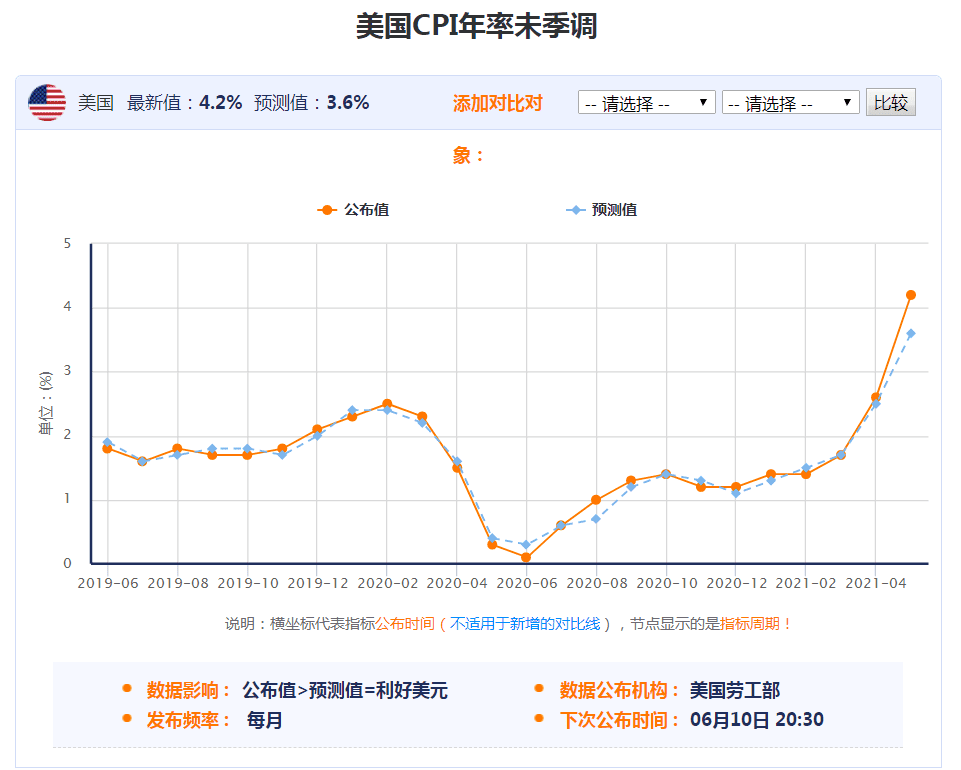Click the 指标周期 orange text
Viewport: 961px width, 770px height.
(x=750, y=624)
